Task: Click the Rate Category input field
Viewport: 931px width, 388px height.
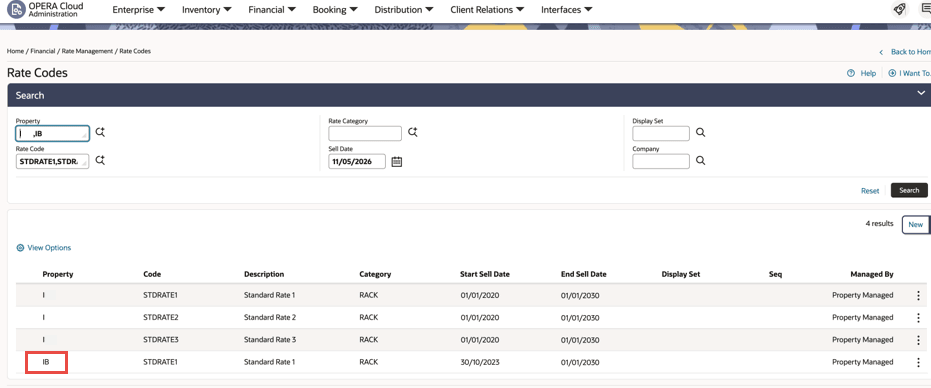Action: pos(365,134)
